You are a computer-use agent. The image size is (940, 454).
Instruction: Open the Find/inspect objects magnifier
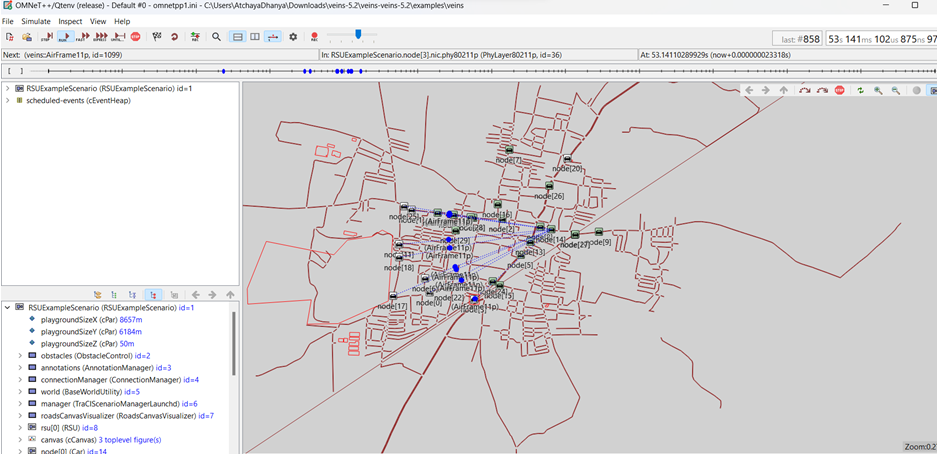pyautogui.click(x=216, y=37)
